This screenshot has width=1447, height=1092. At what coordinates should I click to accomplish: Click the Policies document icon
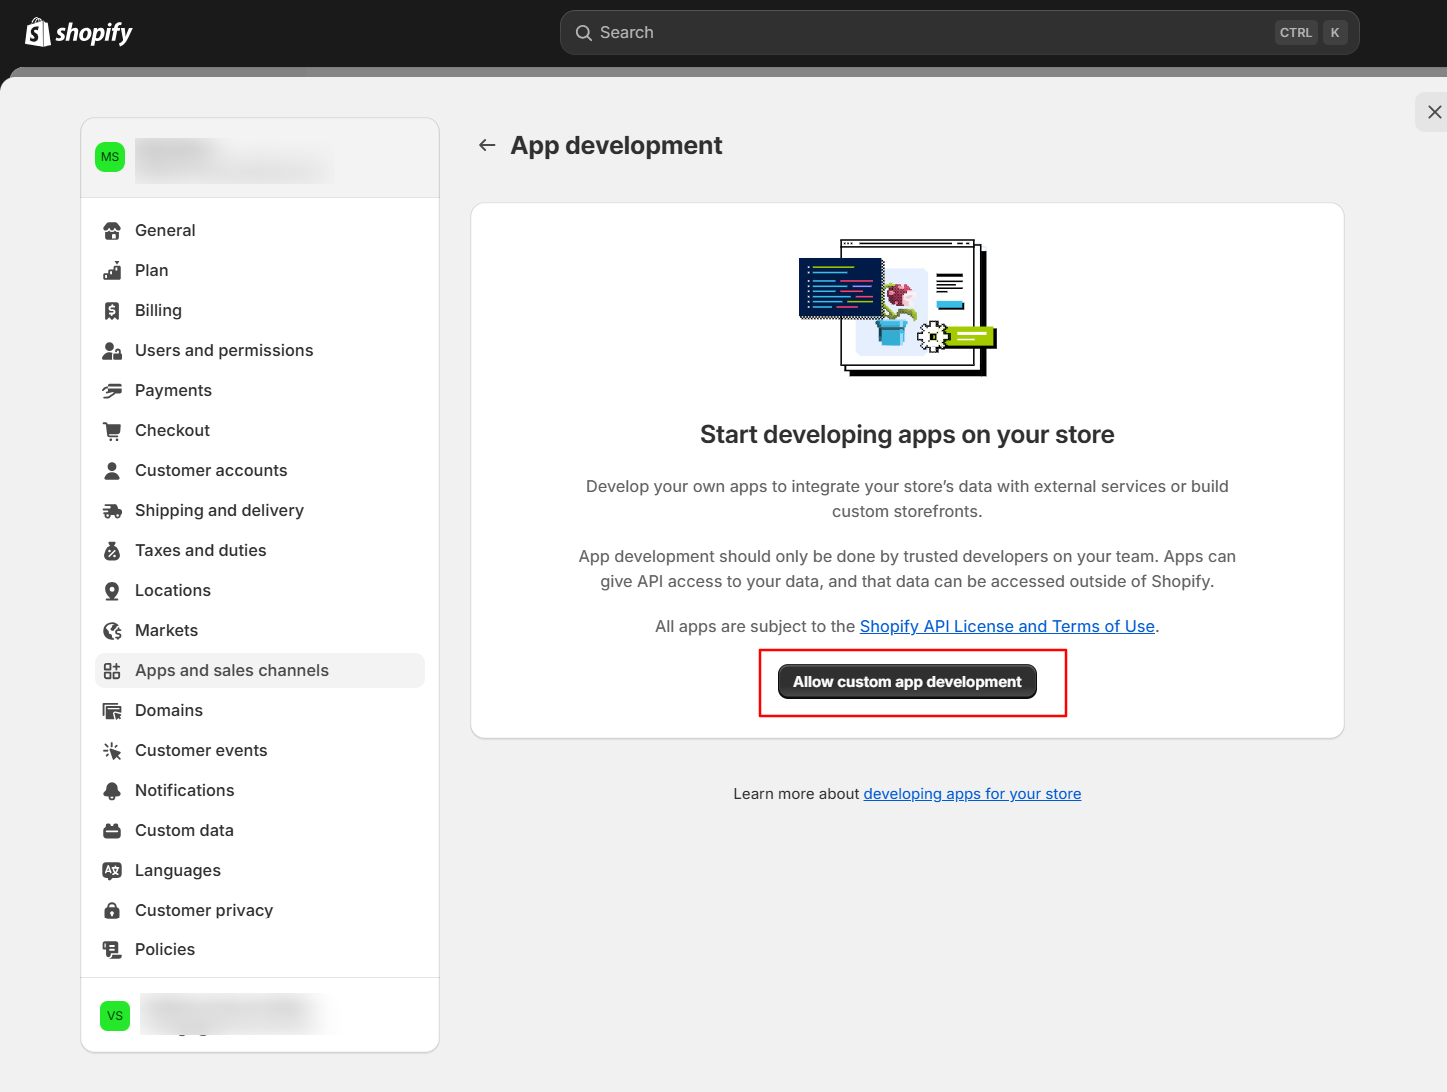coord(112,949)
